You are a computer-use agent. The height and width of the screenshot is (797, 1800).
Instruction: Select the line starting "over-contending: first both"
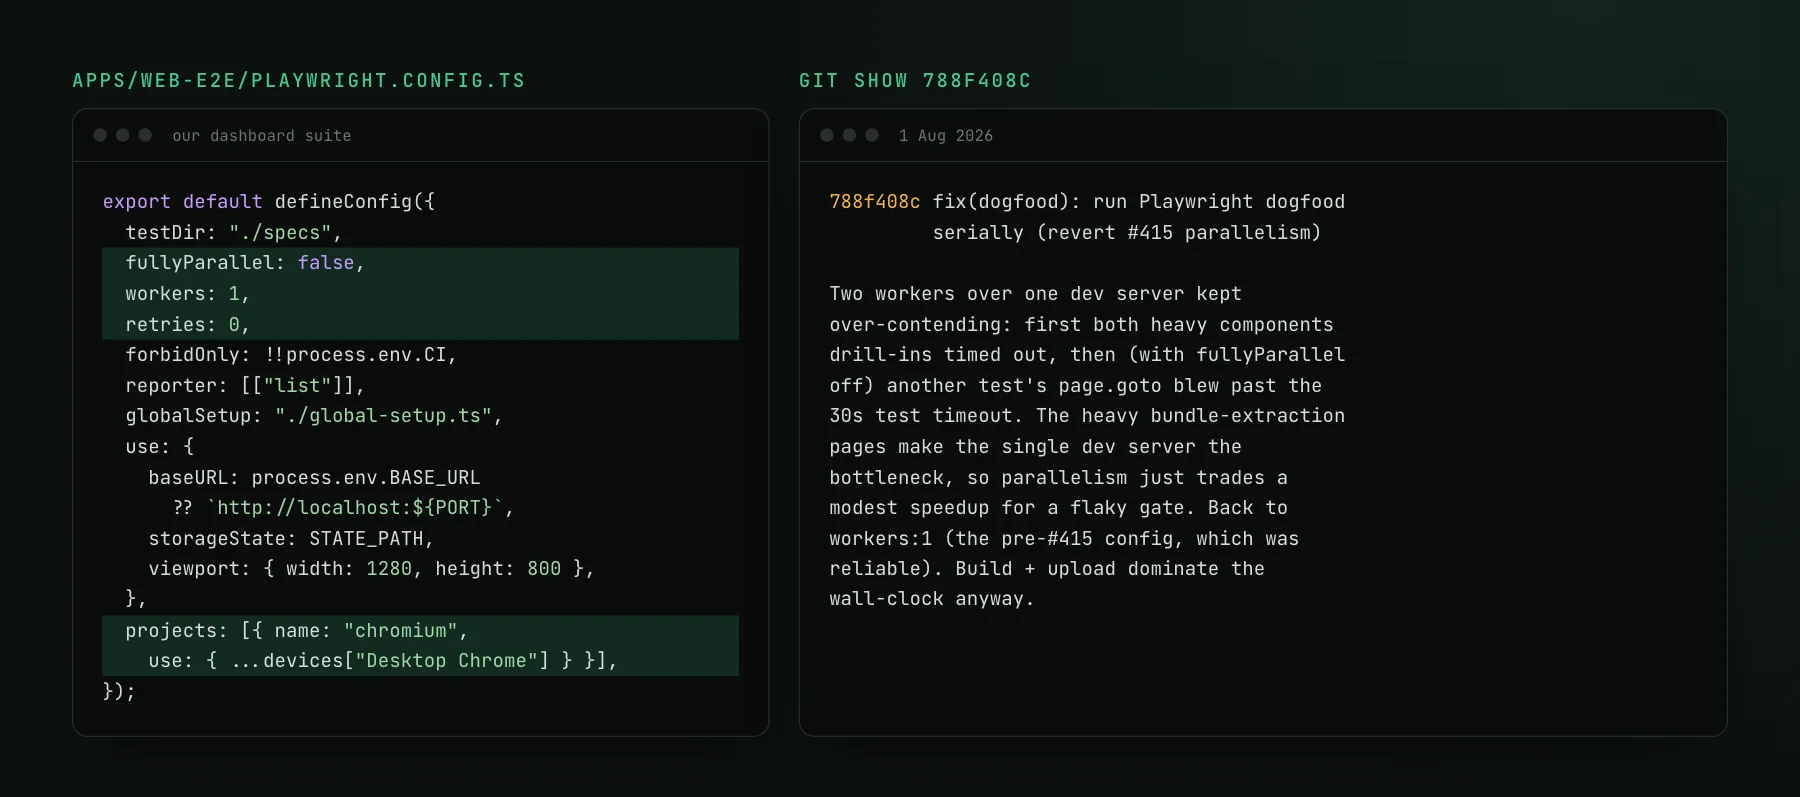1082,325
